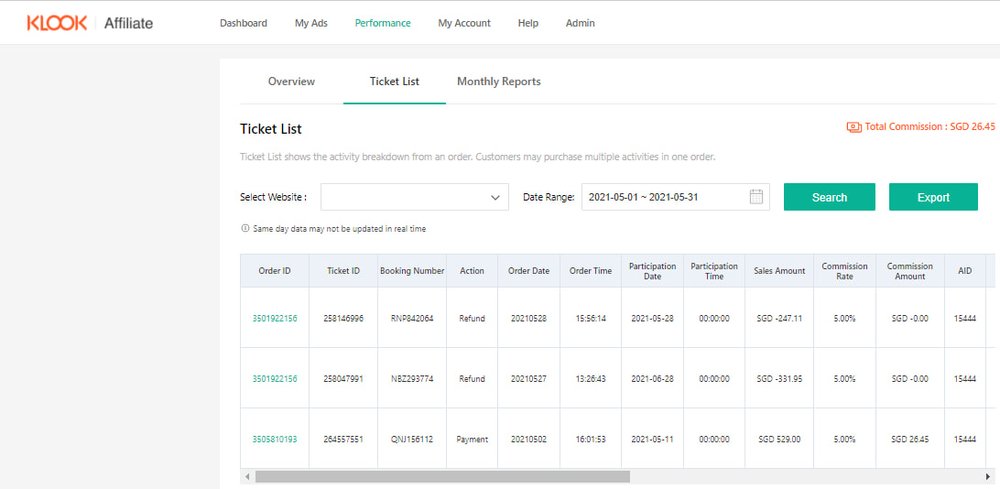Screen dimensions: 1000x489
Task: Click ticket ID 258047991
Action: point(343,379)
